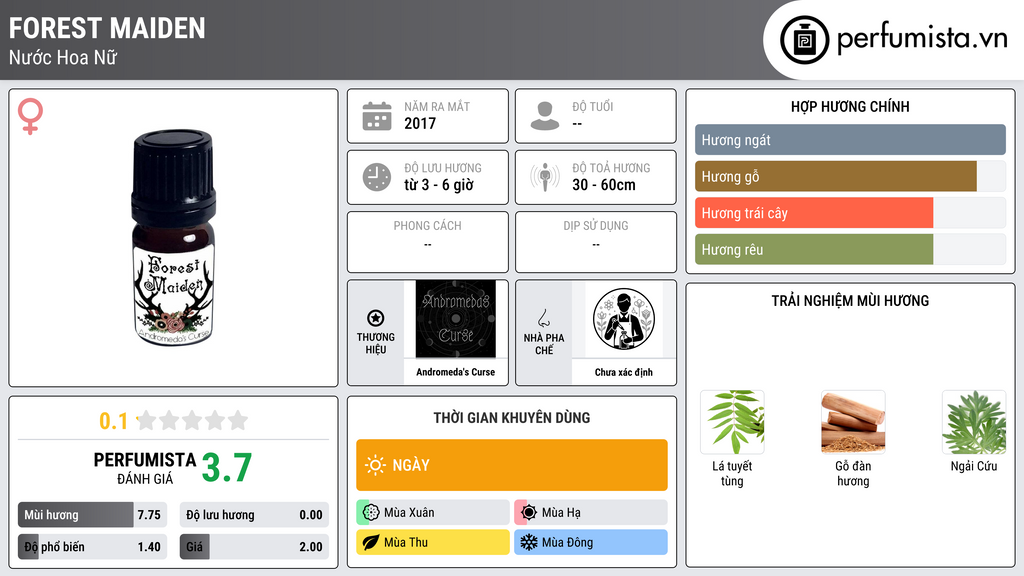Screen dimensions: 1024x576
Task: Click the perfumer illustration thumbnail
Action: point(624,319)
